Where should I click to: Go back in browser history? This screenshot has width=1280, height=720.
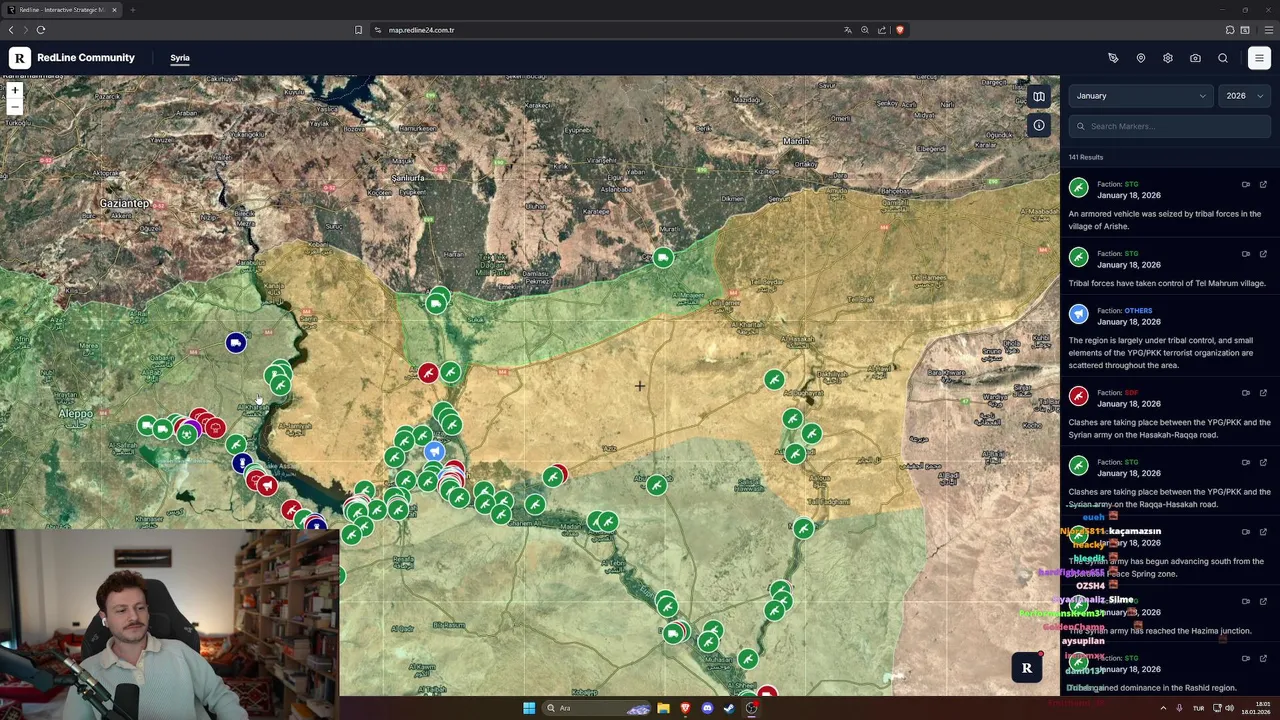11,30
